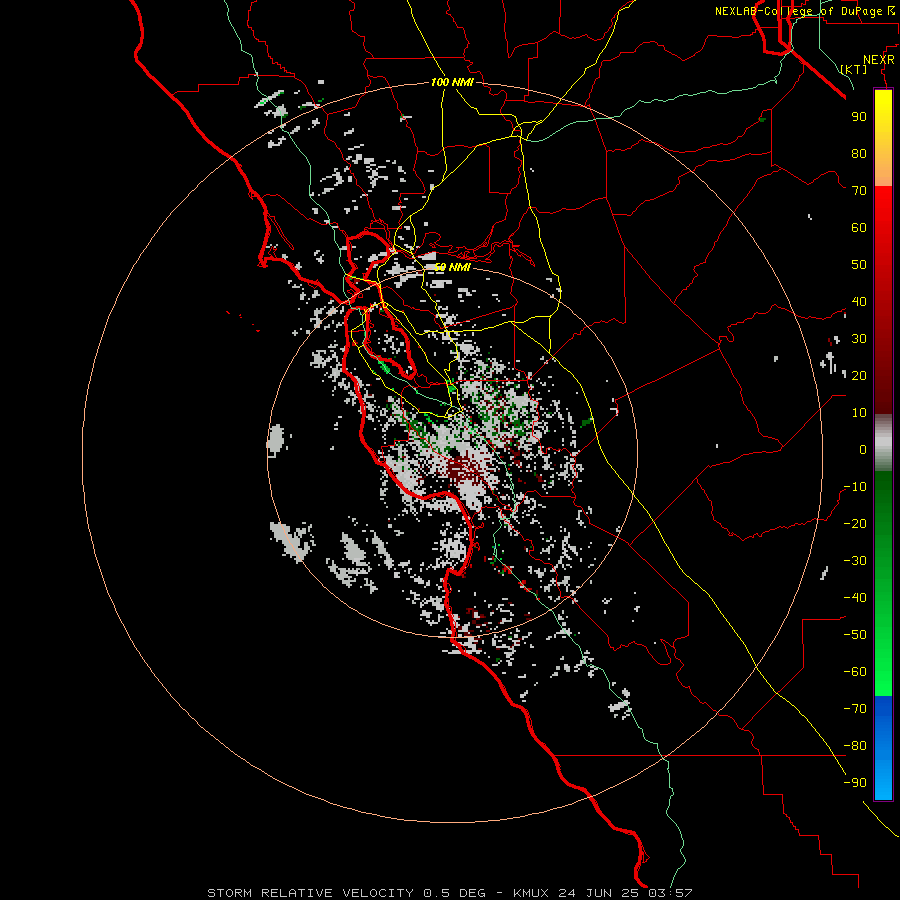Click the positive 70 scale value
Image resolution: width=900 pixels, height=900 pixels.
click(859, 191)
